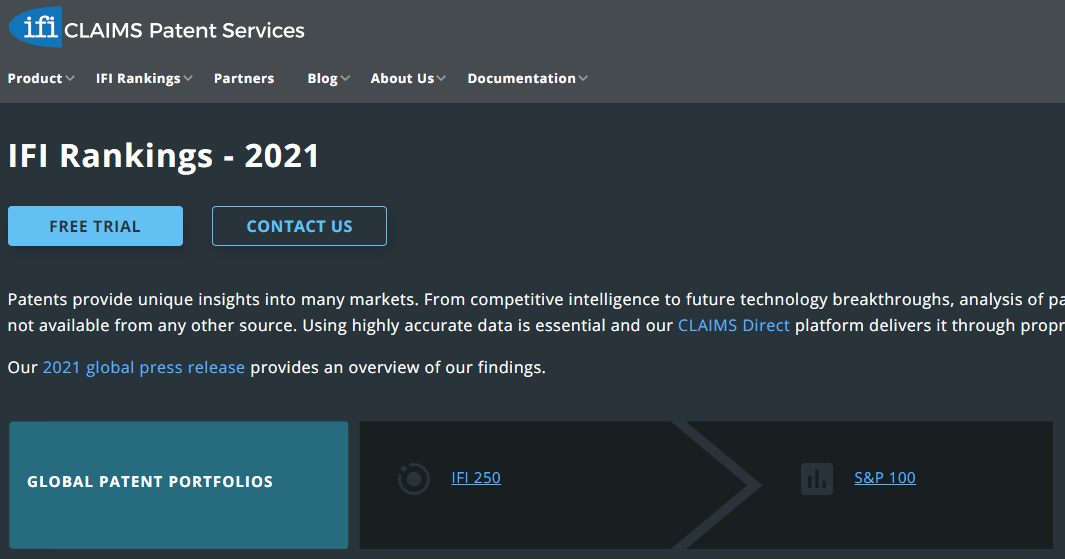Viewport: 1065px width, 559px height.
Task: Click the CLAIMS Patent Services site title
Action: 184,31
